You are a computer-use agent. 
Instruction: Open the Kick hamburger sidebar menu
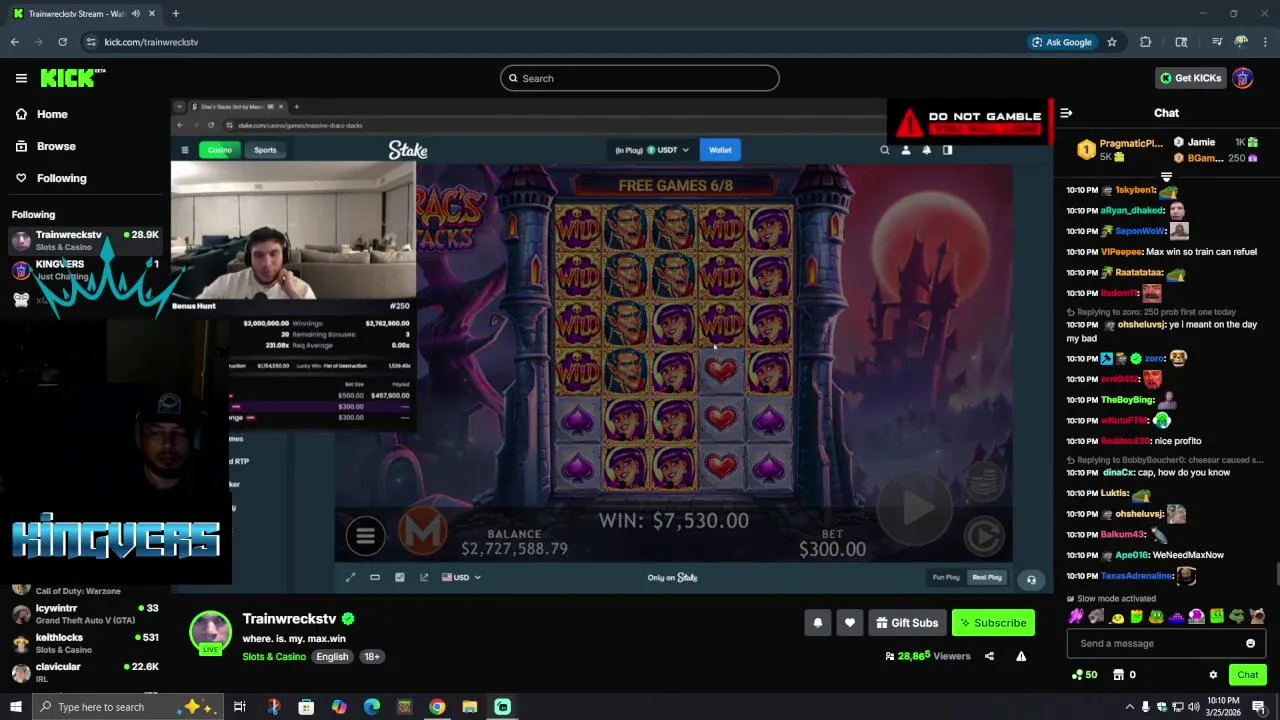coord(21,78)
